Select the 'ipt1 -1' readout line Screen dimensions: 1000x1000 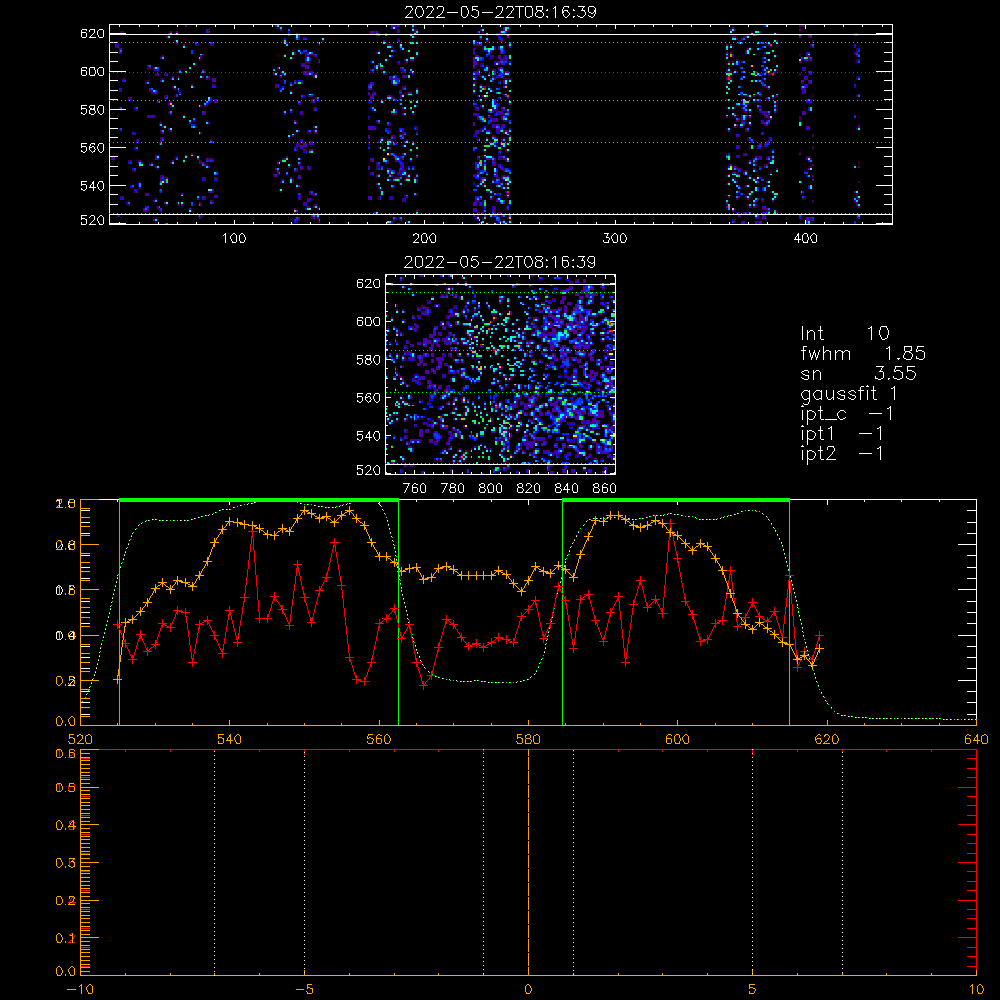(x=842, y=434)
